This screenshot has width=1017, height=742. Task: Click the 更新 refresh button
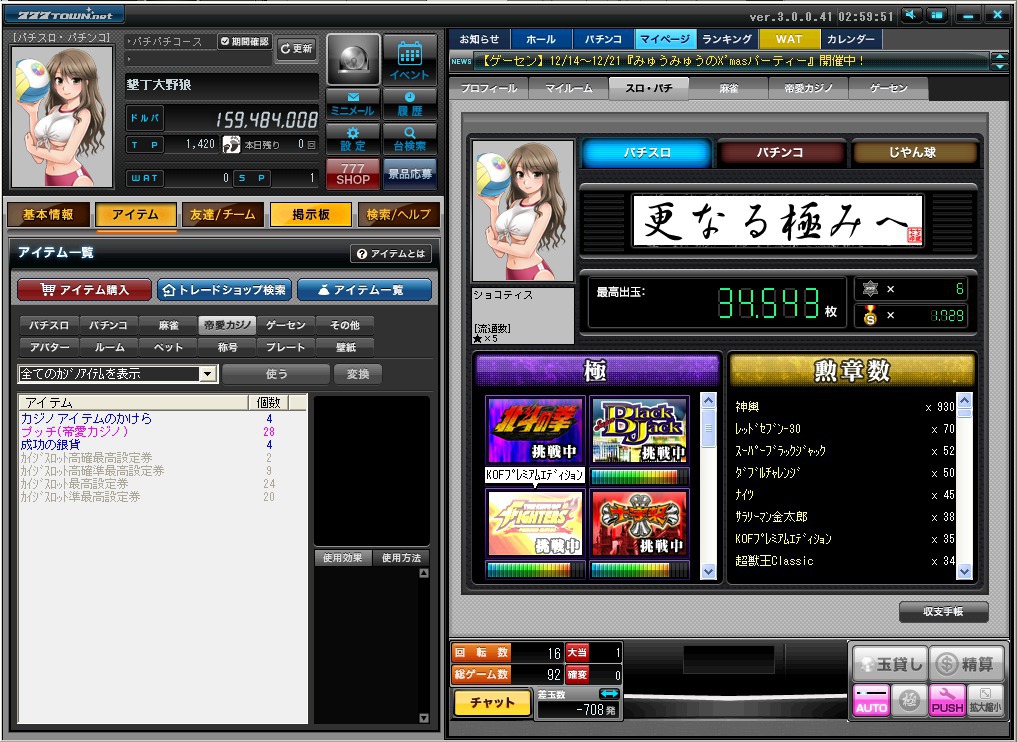click(296, 49)
